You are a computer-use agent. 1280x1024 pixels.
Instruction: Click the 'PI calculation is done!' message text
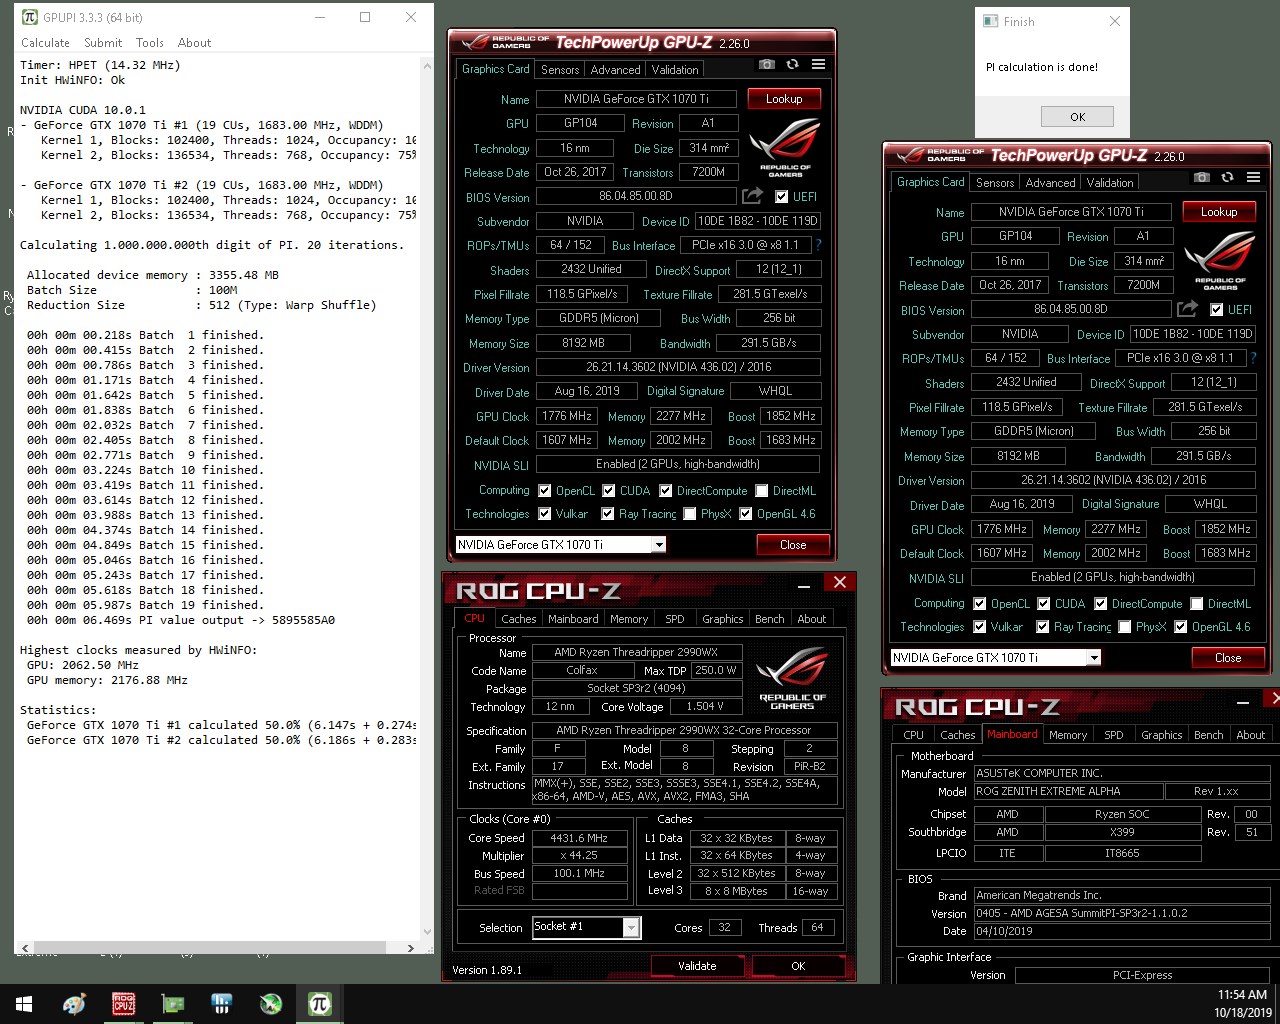1042,67
